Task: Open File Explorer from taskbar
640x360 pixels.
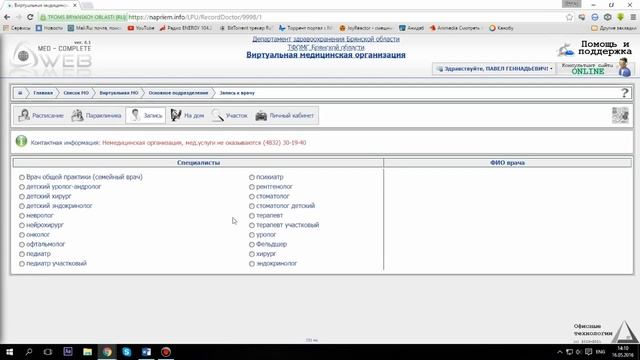Action: pyautogui.click(x=87, y=352)
